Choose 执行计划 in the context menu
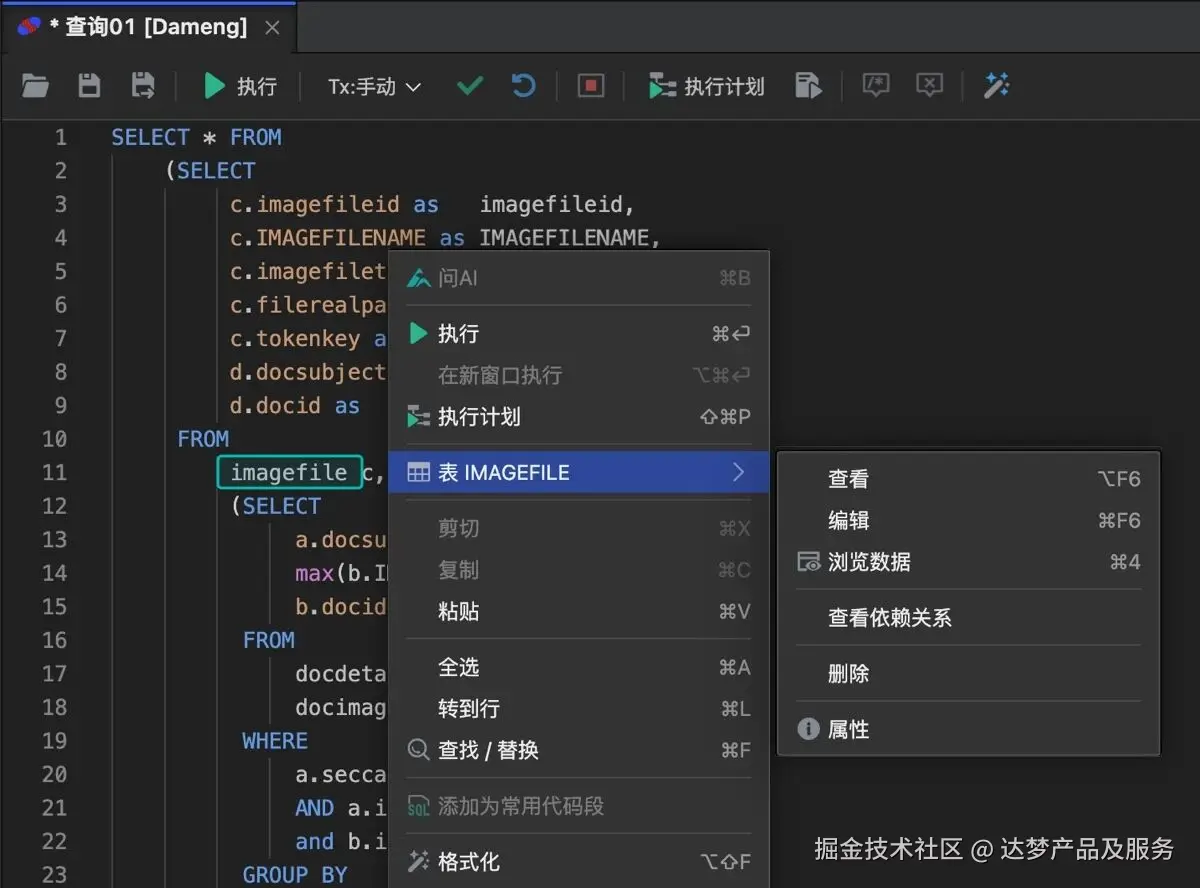 tap(578, 417)
